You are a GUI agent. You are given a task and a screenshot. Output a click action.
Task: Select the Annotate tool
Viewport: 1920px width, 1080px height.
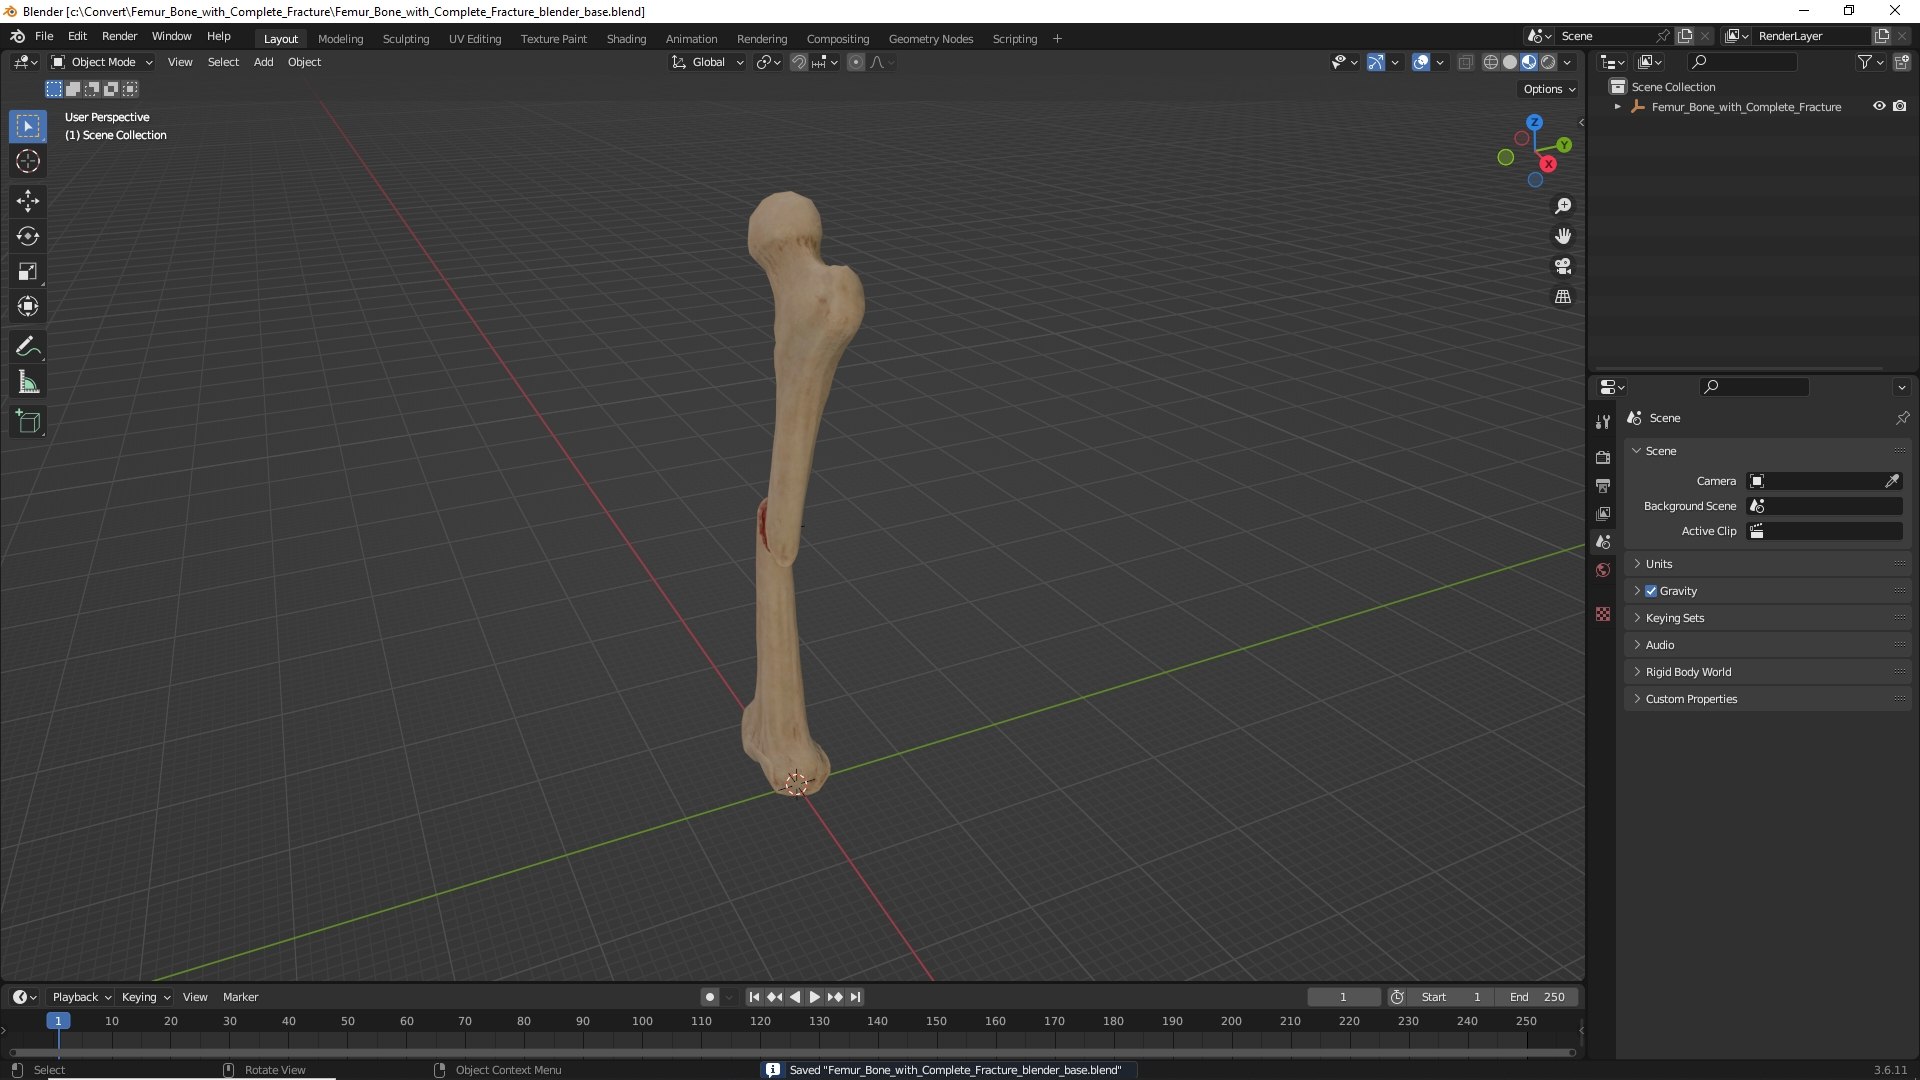28,347
